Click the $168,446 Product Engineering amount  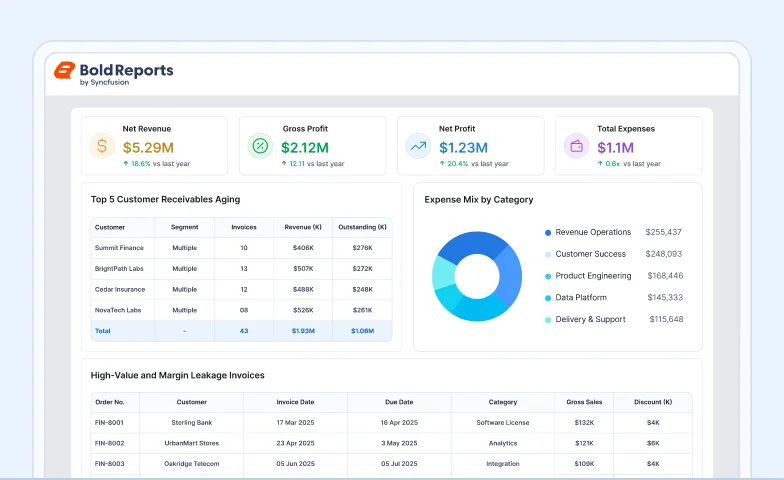coord(665,276)
